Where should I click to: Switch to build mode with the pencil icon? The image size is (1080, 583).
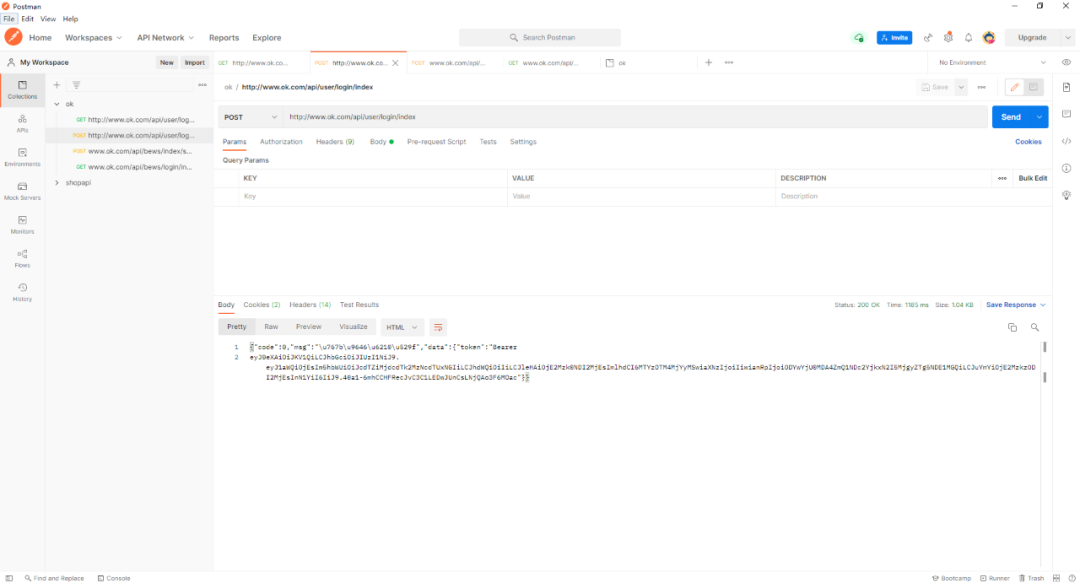pos(1015,88)
